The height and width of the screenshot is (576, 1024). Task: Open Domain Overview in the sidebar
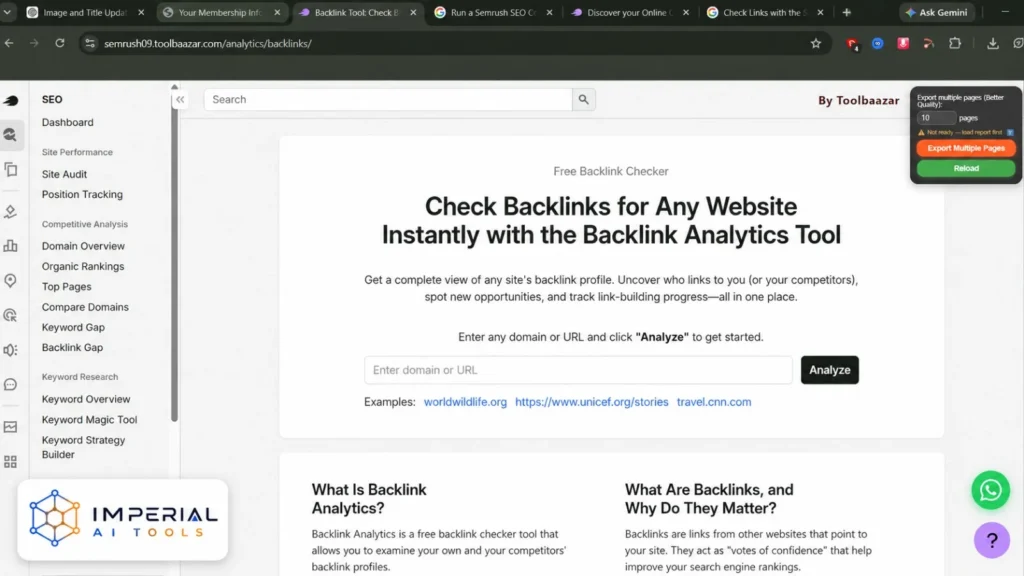(83, 246)
